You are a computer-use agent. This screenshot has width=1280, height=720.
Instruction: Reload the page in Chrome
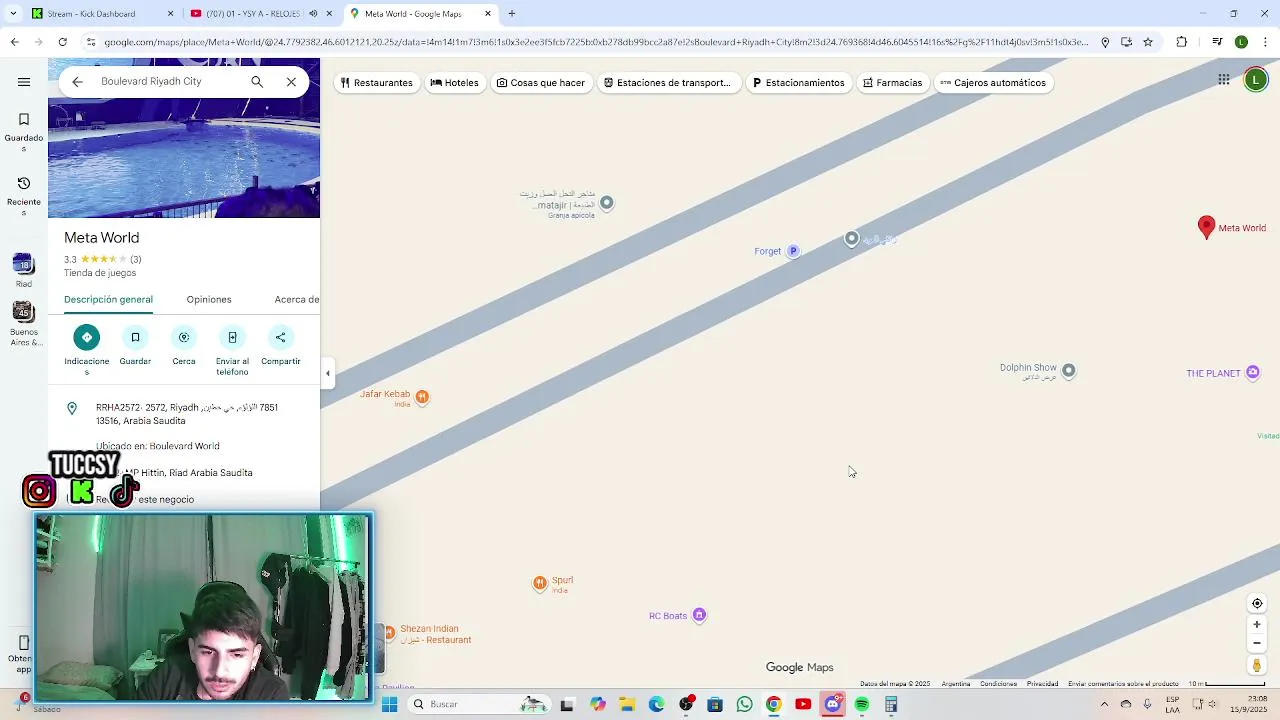tap(62, 42)
